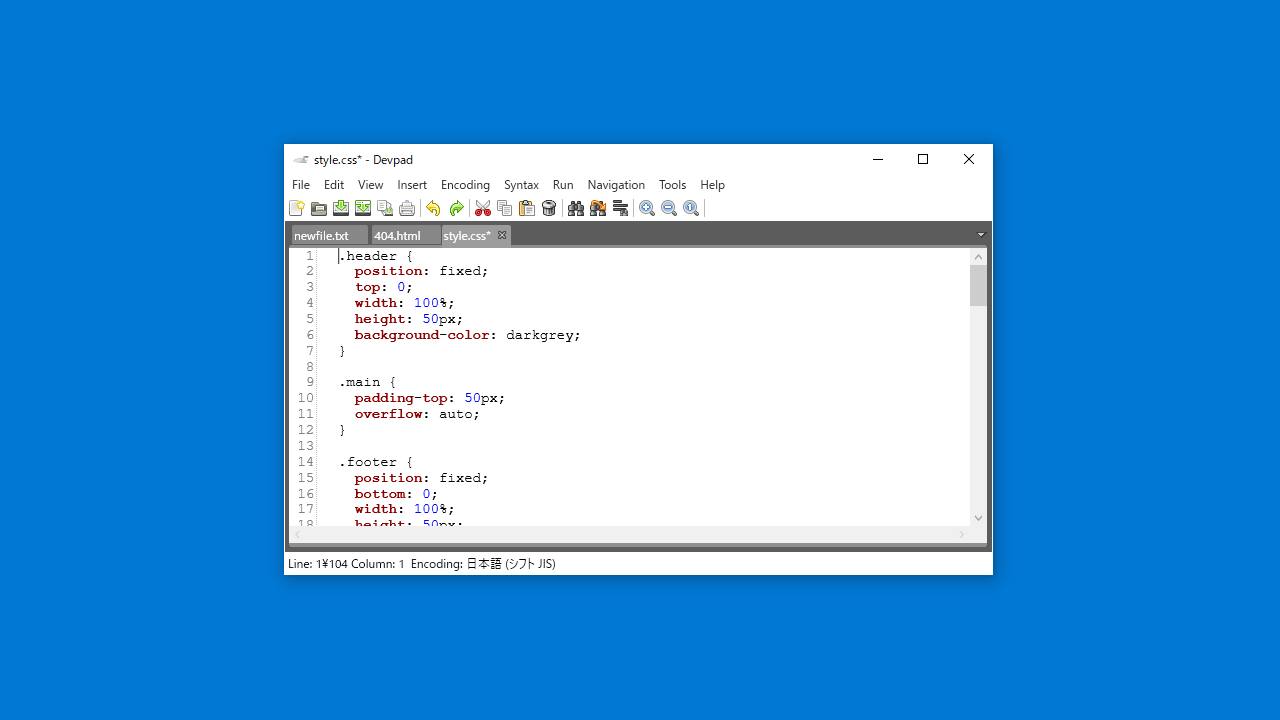
Task: Click the Paste clipboard icon
Action: pos(527,208)
